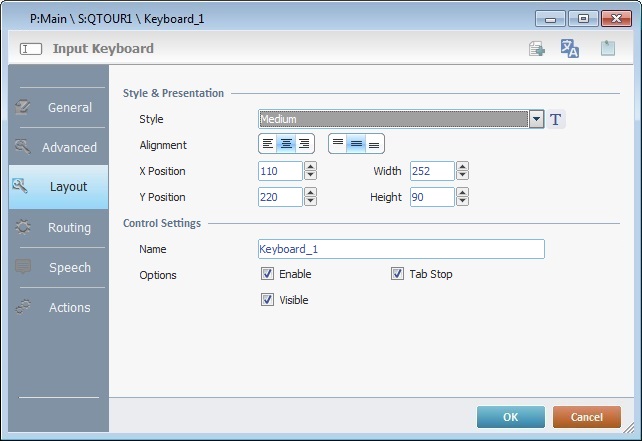
Task: Decrease Height value with down arrow
Action: click(x=463, y=202)
